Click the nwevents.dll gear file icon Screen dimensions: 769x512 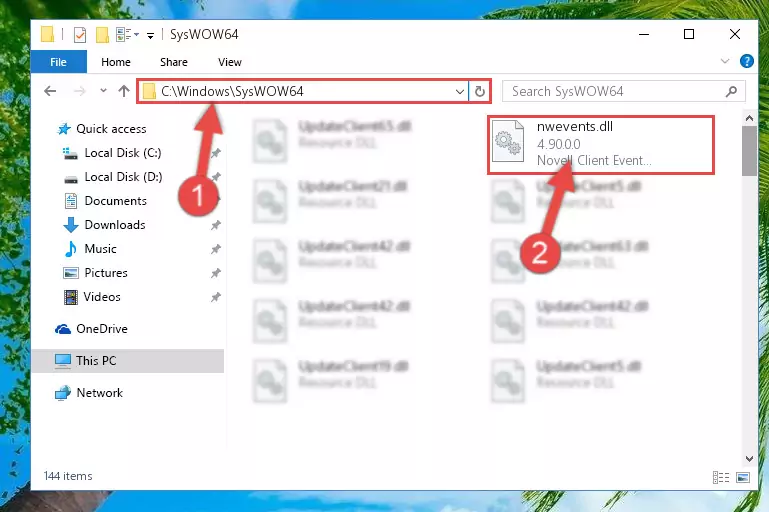[508, 141]
